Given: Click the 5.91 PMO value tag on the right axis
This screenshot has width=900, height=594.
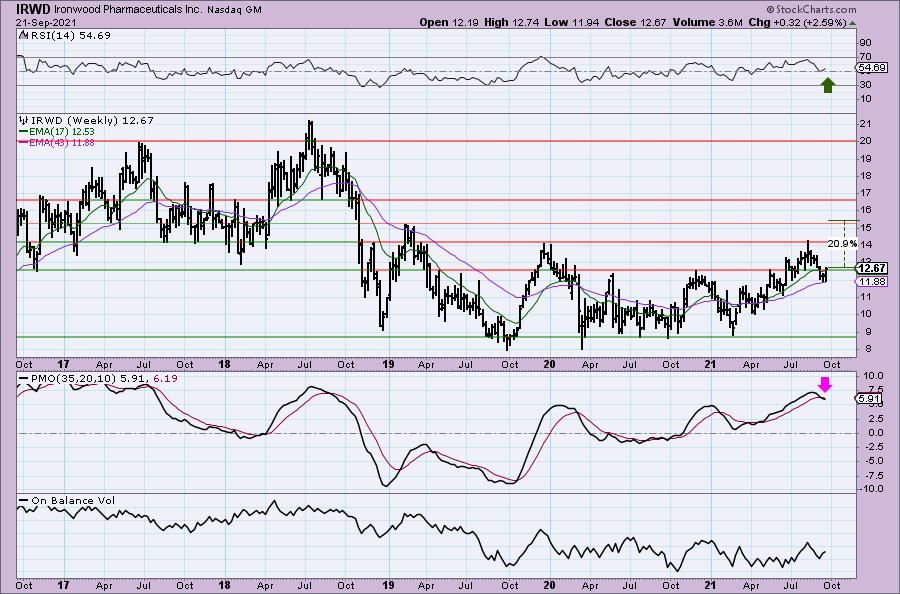Looking at the screenshot, I should 870,398.
